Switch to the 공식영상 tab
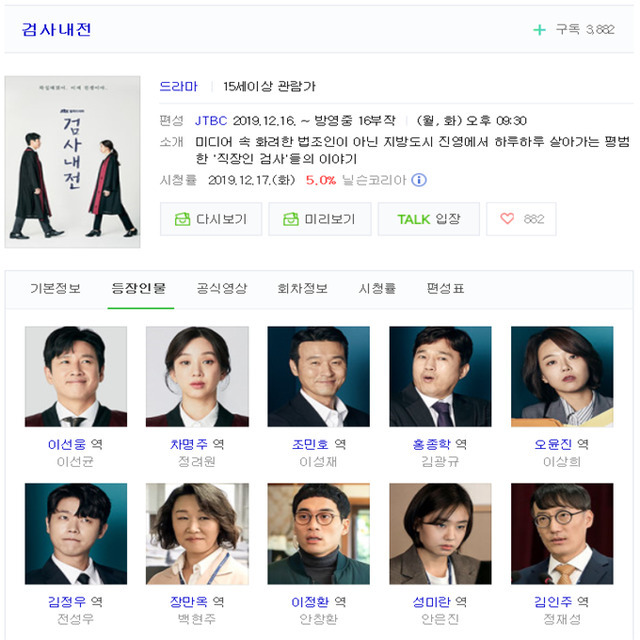The height and width of the screenshot is (640, 640). click(222, 289)
